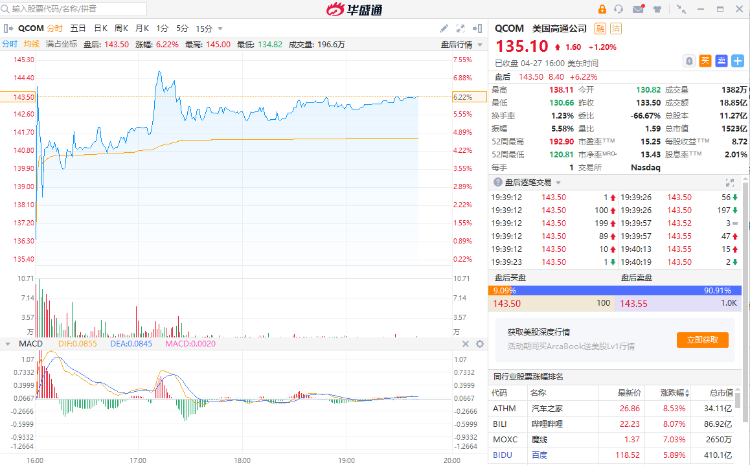This screenshot has height=465, width=750.
Task: Click the search magnifier icon
Action: [x=5, y=9]
